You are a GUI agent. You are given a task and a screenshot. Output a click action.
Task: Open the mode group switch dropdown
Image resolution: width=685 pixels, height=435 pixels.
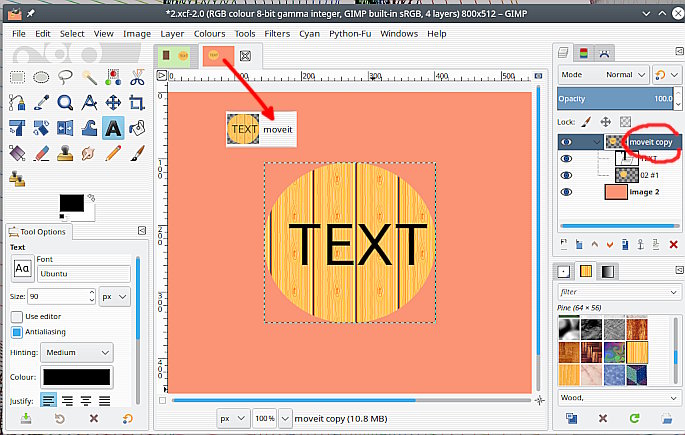(667, 75)
